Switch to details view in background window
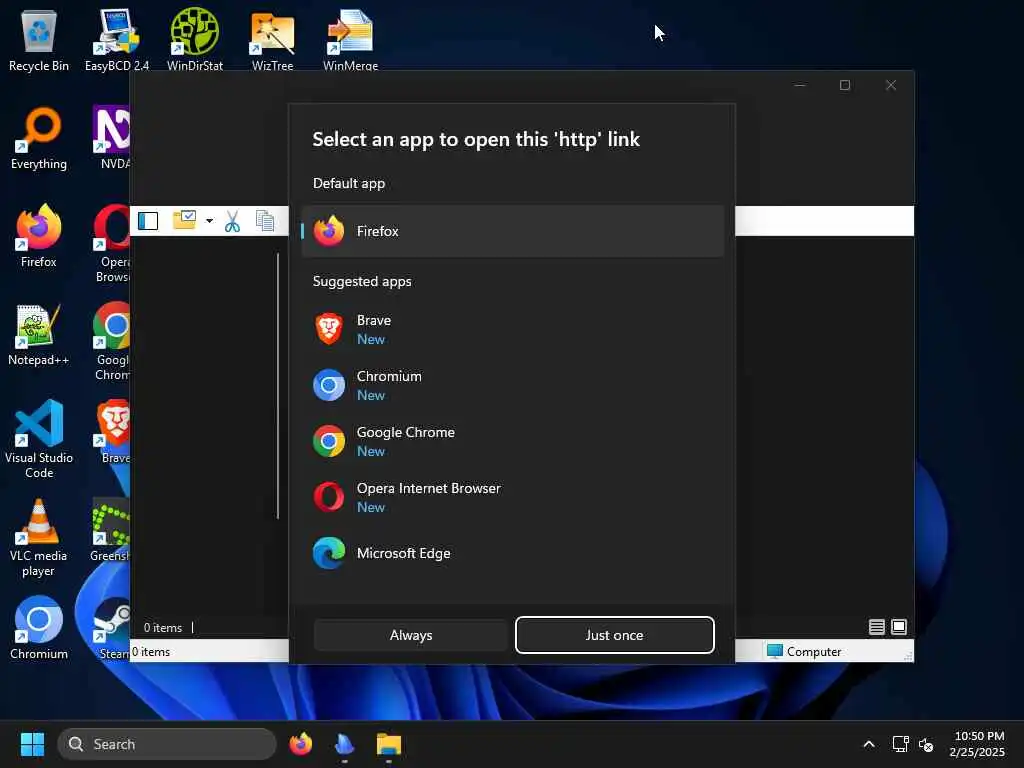This screenshot has width=1024, height=768. pyautogui.click(x=877, y=628)
